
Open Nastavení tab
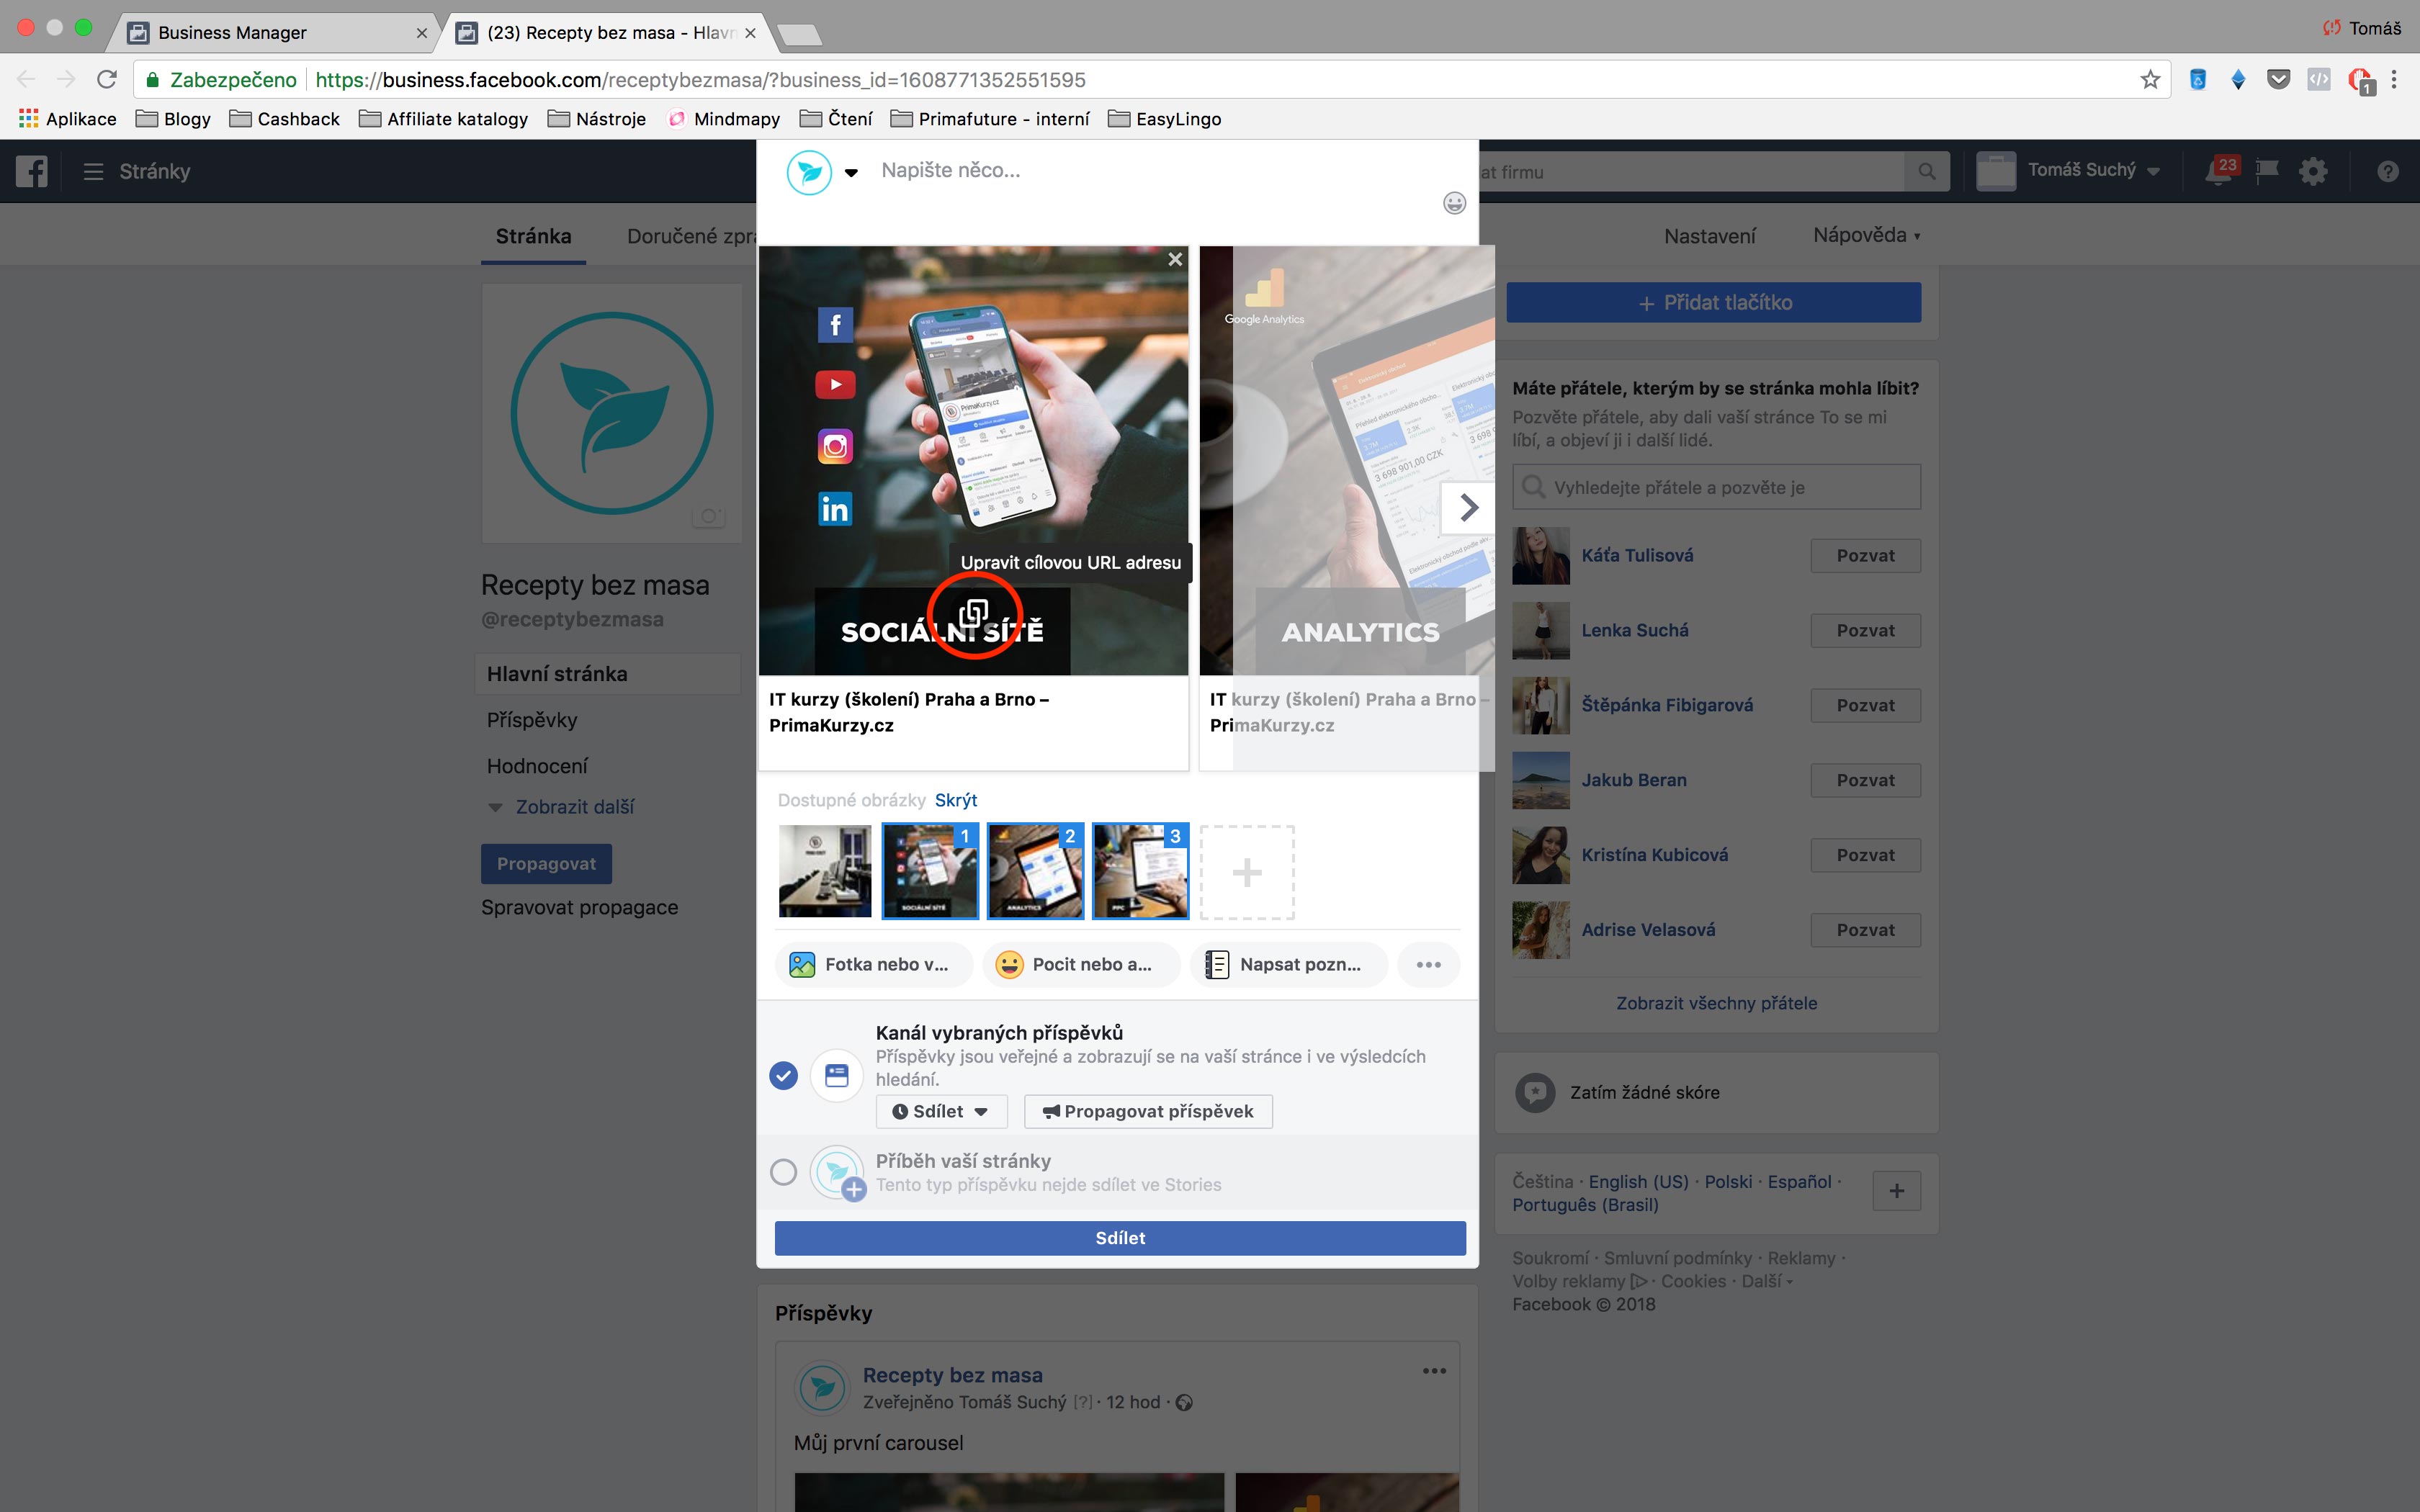1709,236
